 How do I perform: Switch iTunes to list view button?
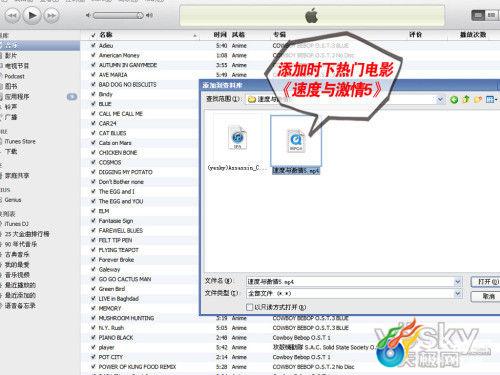coord(478,15)
